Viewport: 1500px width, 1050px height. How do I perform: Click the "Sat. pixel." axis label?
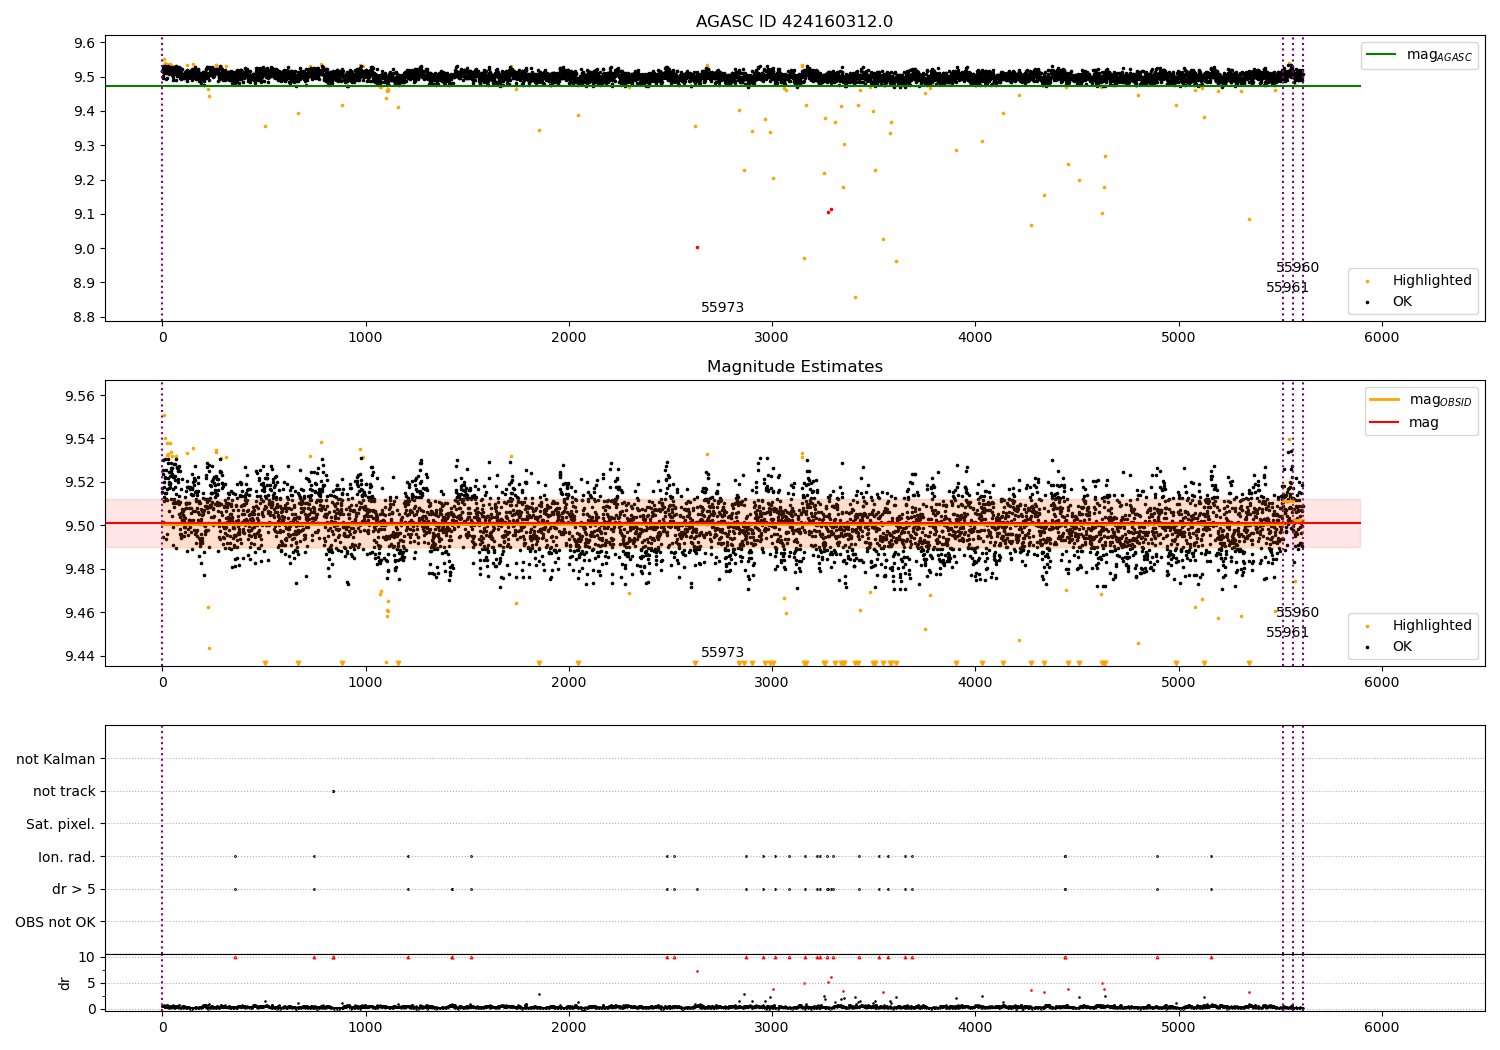click(60, 824)
